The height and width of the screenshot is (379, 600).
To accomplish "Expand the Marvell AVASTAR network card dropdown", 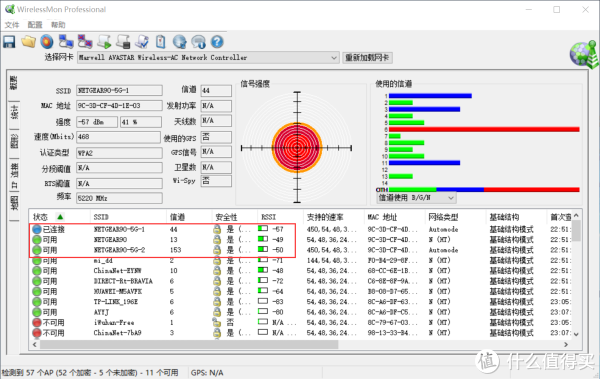I will click(x=334, y=58).
